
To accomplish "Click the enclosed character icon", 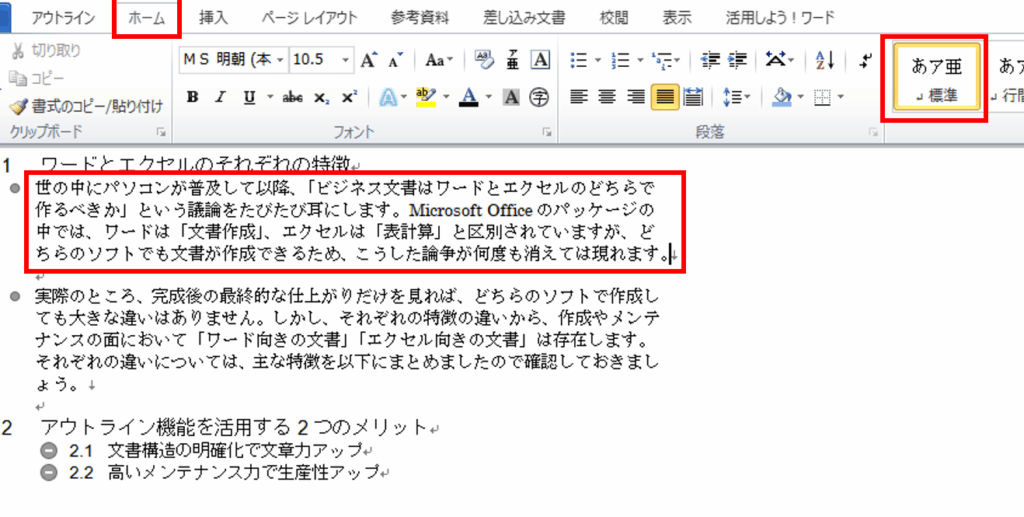I will point(539,97).
